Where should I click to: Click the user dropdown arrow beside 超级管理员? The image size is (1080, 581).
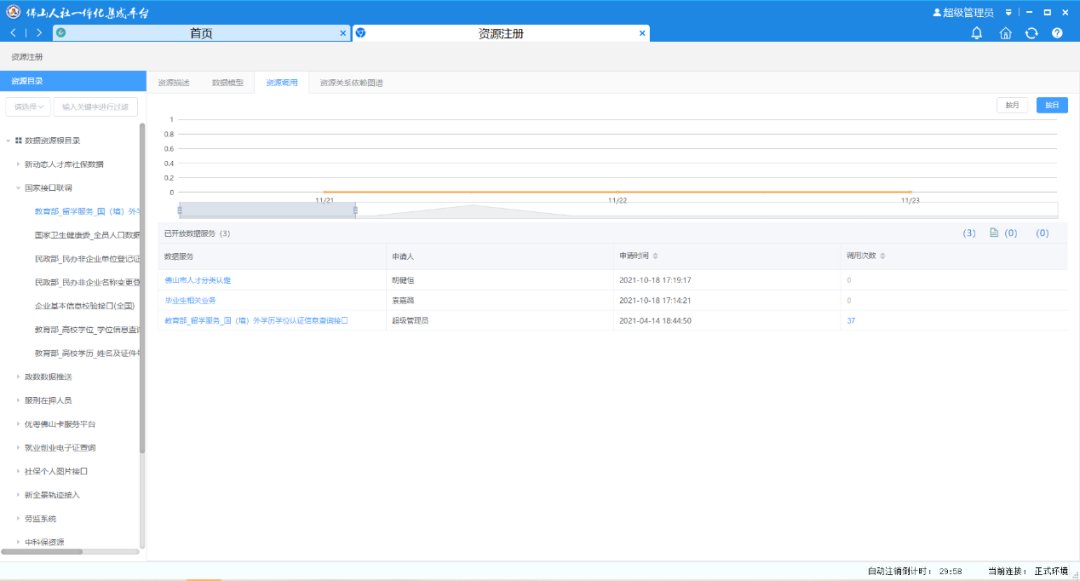[x=1008, y=12]
